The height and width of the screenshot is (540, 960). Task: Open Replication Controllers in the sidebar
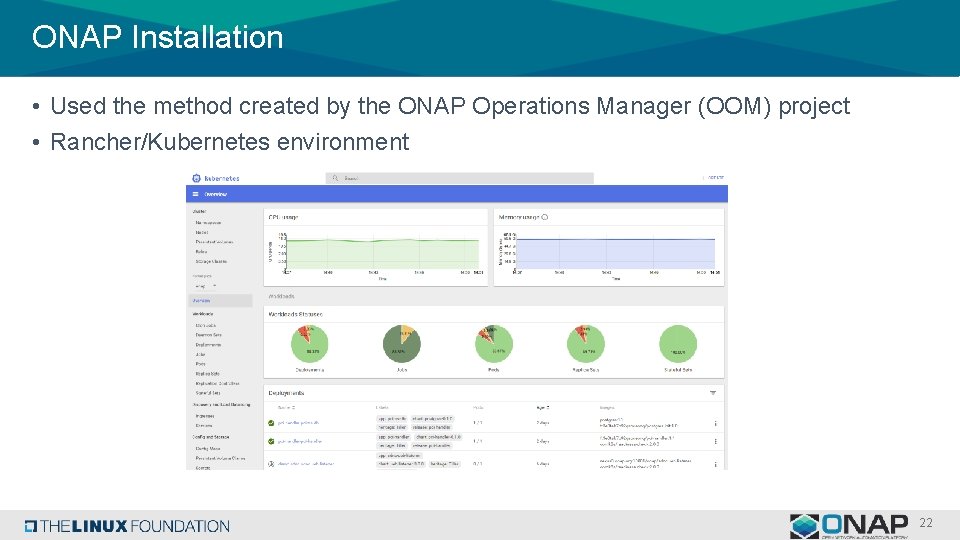coord(217,383)
